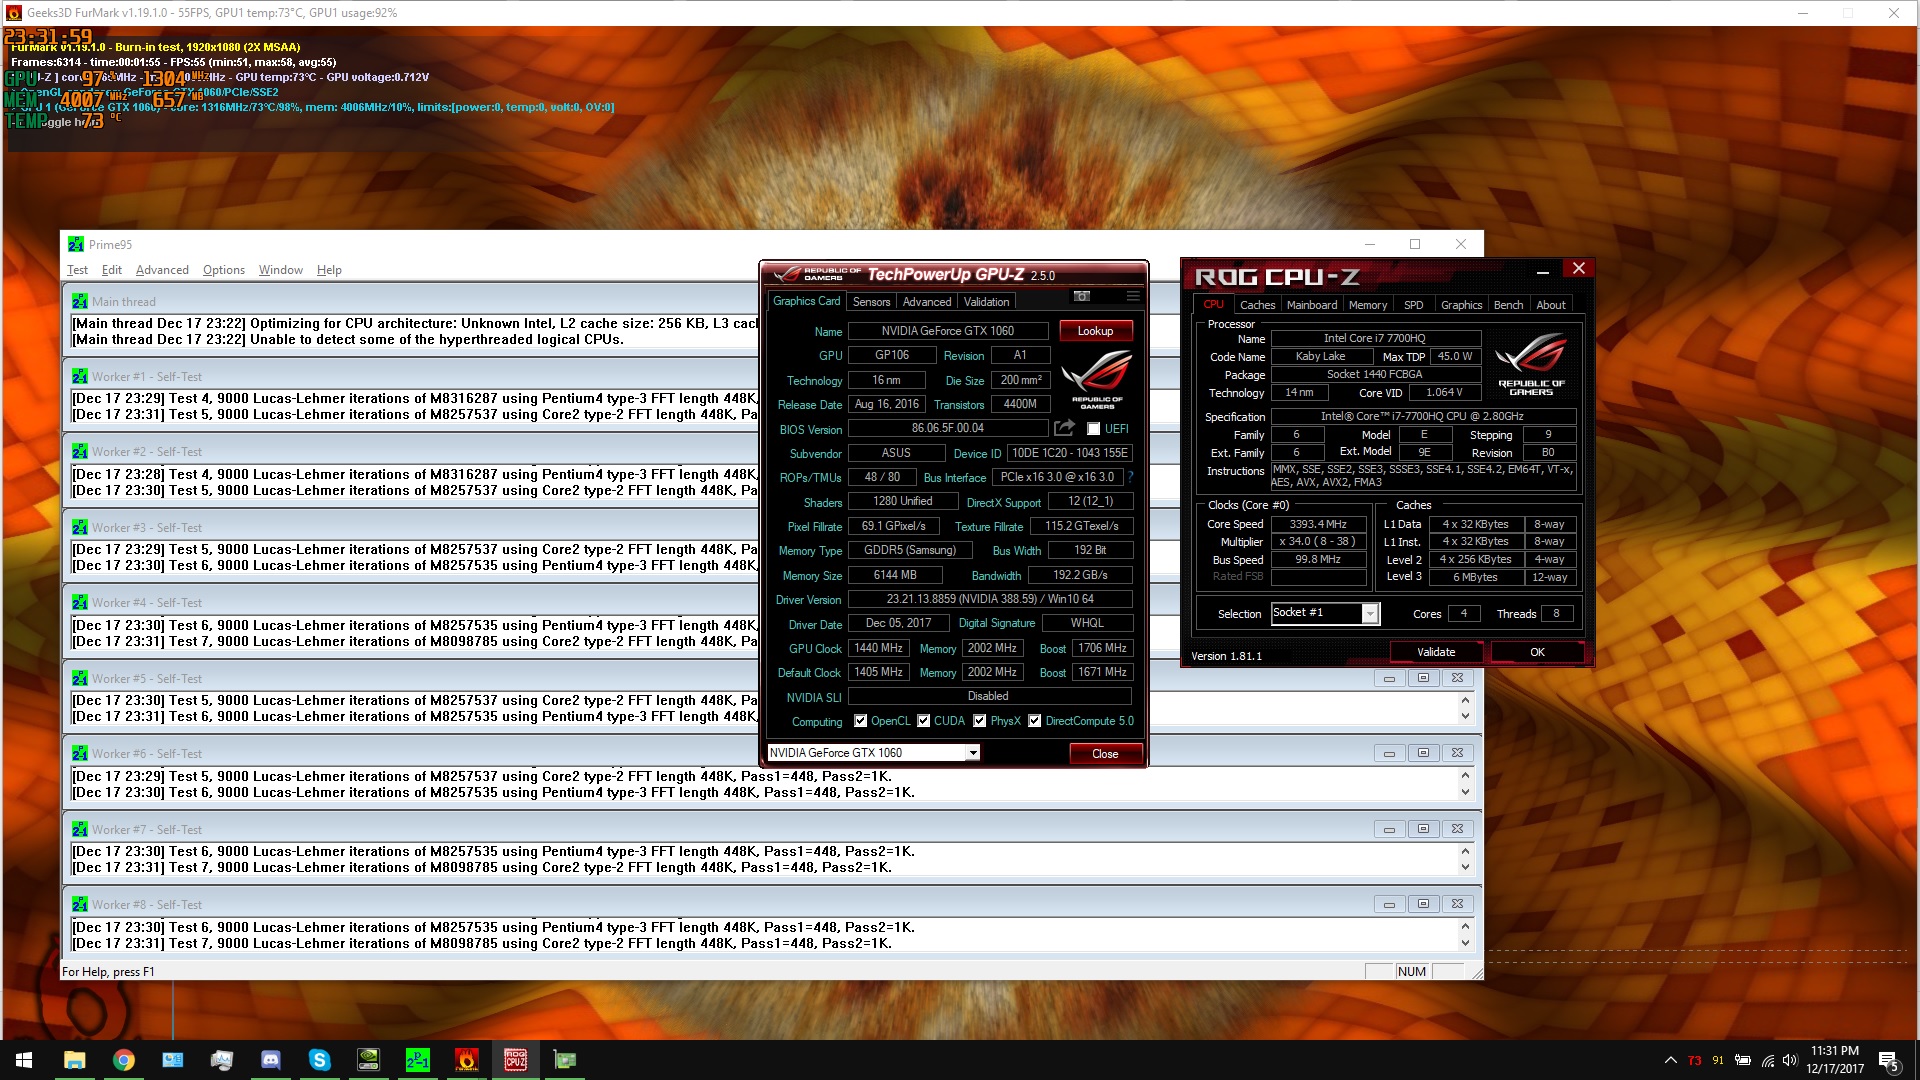Screen dimensions: 1920x1080
Task: Click the GPU-Z Close button
Action: click(1105, 754)
